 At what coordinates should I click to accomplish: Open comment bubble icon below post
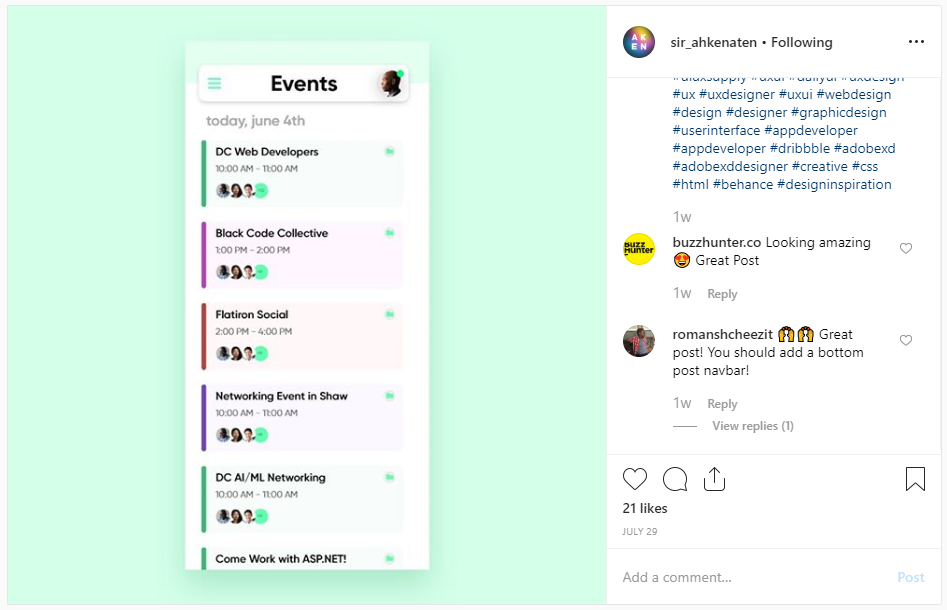point(675,479)
